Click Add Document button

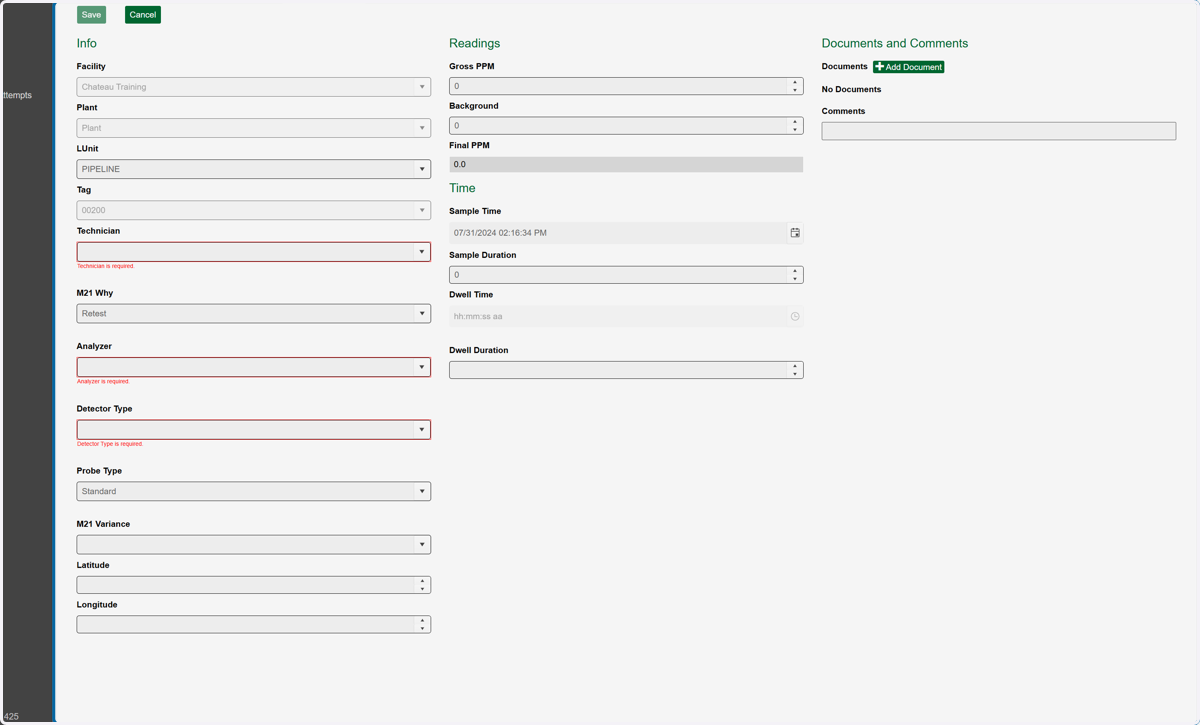[908, 67]
